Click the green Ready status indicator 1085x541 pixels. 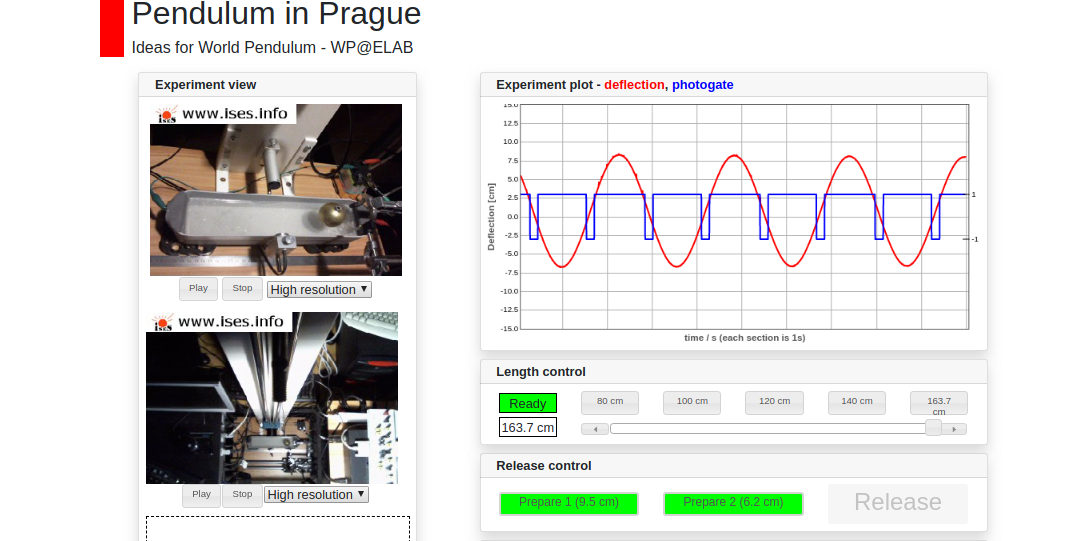pos(528,403)
